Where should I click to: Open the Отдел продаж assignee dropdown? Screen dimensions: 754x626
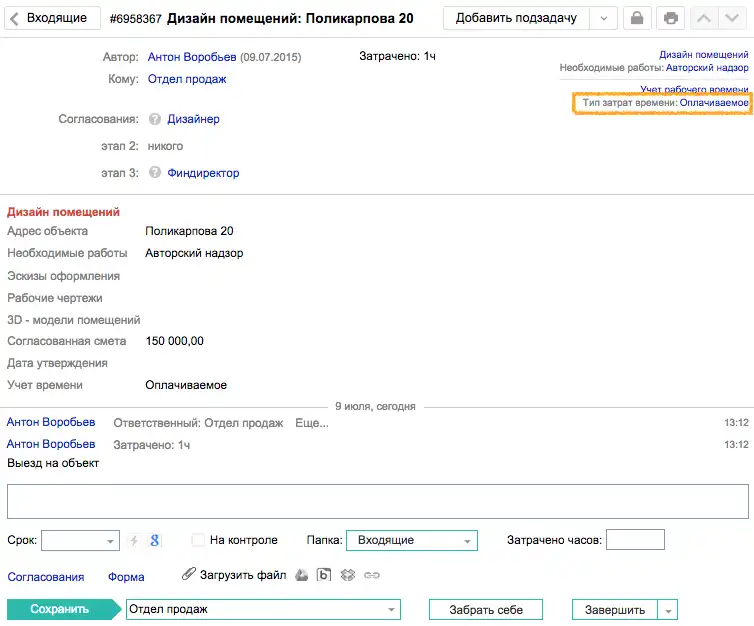tap(263, 609)
